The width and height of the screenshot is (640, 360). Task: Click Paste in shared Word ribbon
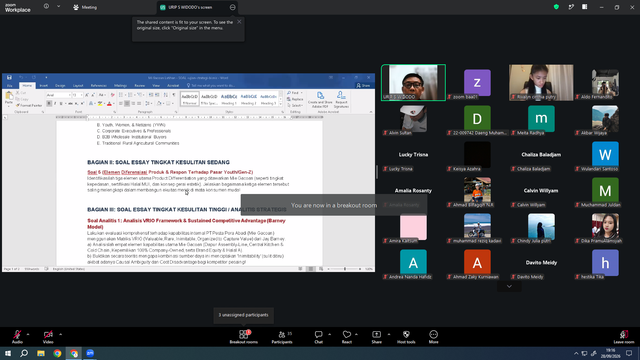9,98
